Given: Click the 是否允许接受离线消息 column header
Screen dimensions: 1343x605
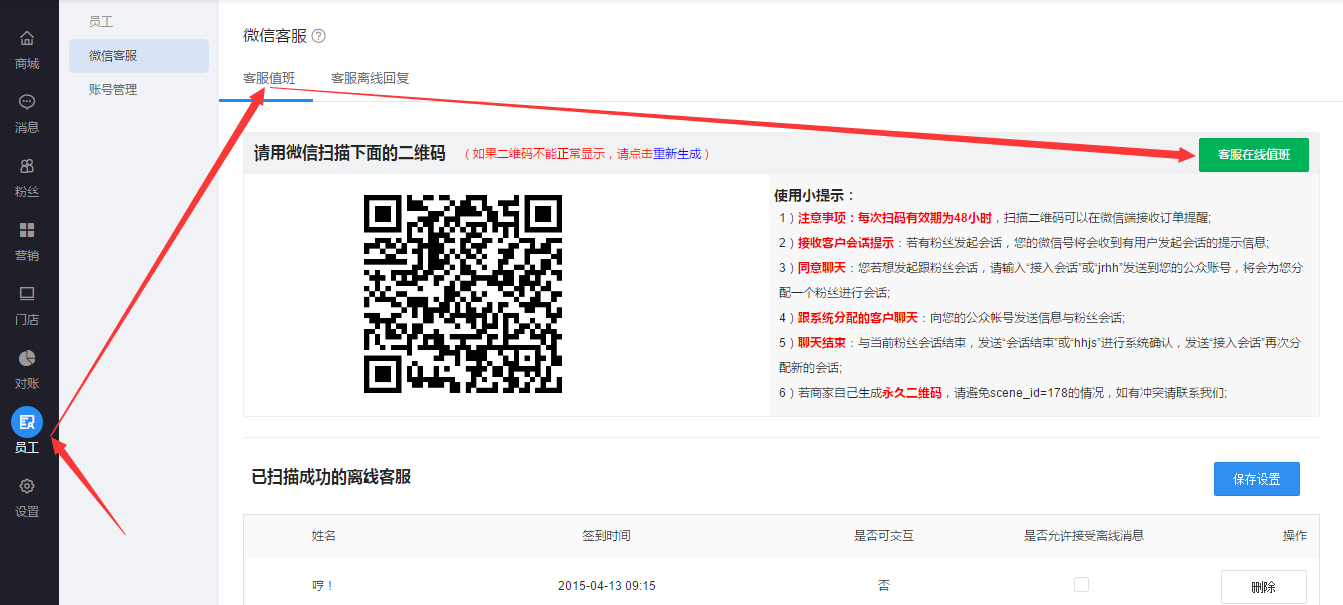Looking at the screenshot, I should pos(1083,536).
